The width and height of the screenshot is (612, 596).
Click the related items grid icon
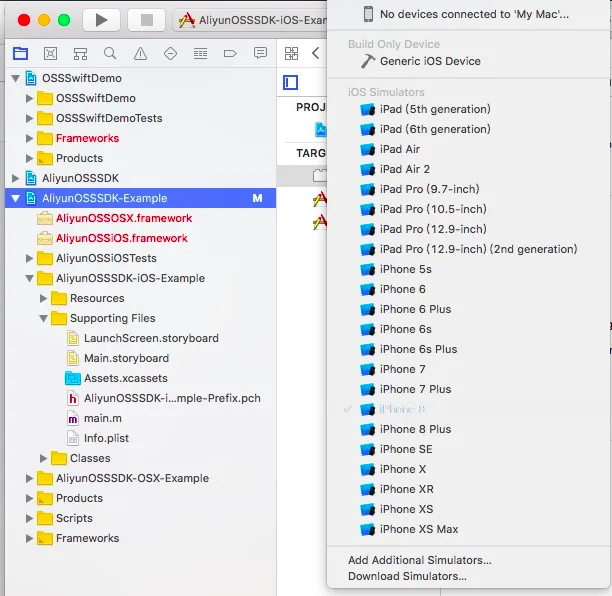pos(291,53)
